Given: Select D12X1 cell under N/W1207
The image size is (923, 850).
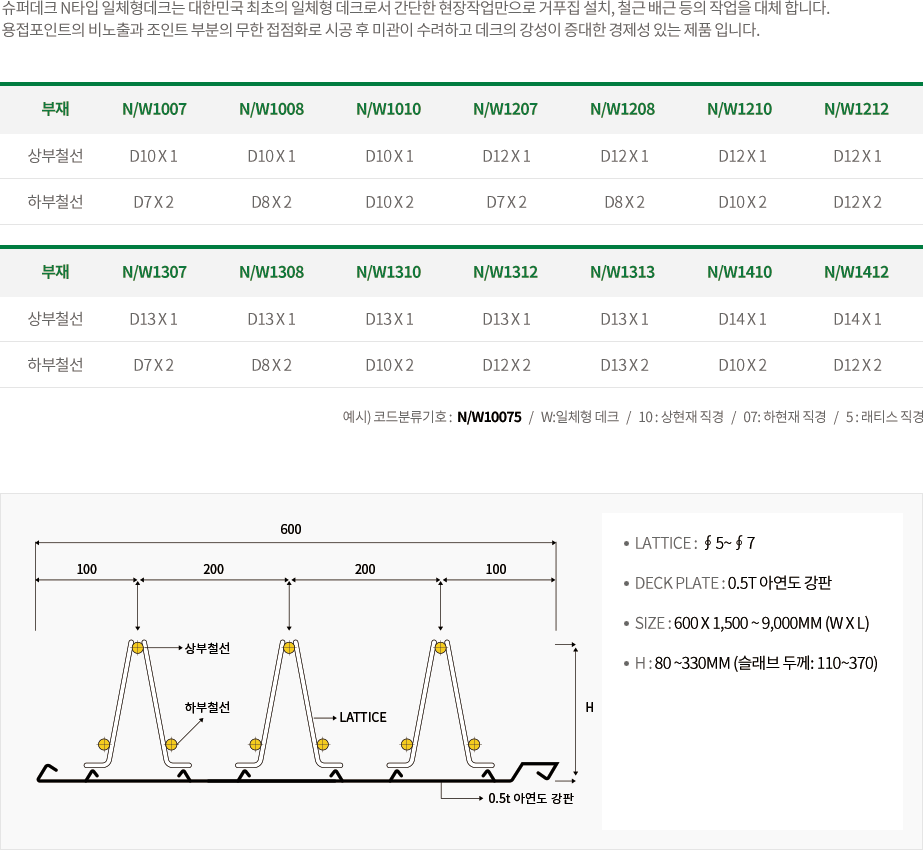Looking at the screenshot, I should [x=506, y=156].
